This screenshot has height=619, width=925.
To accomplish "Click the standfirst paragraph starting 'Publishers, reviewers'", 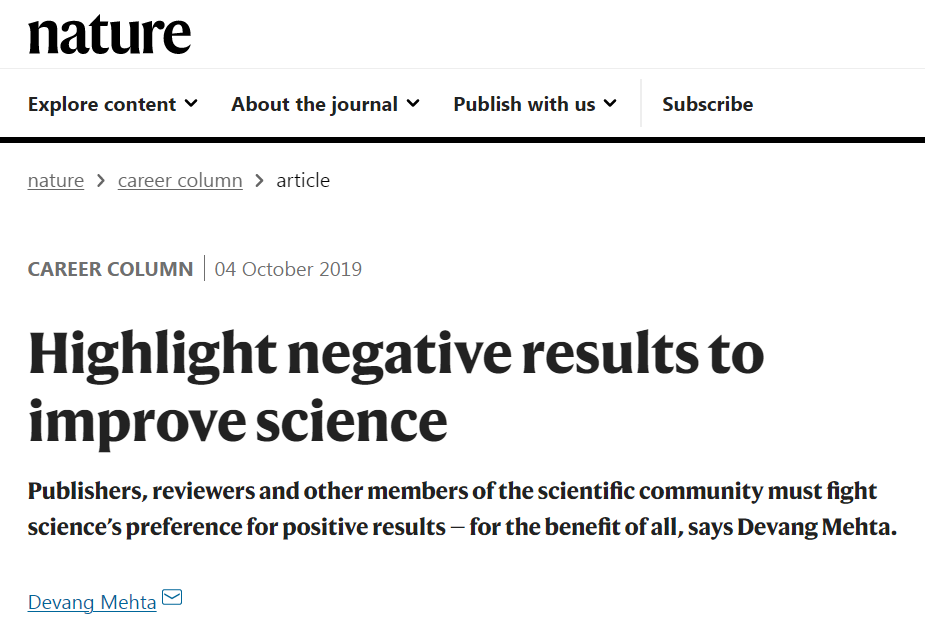I will (x=462, y=509).
